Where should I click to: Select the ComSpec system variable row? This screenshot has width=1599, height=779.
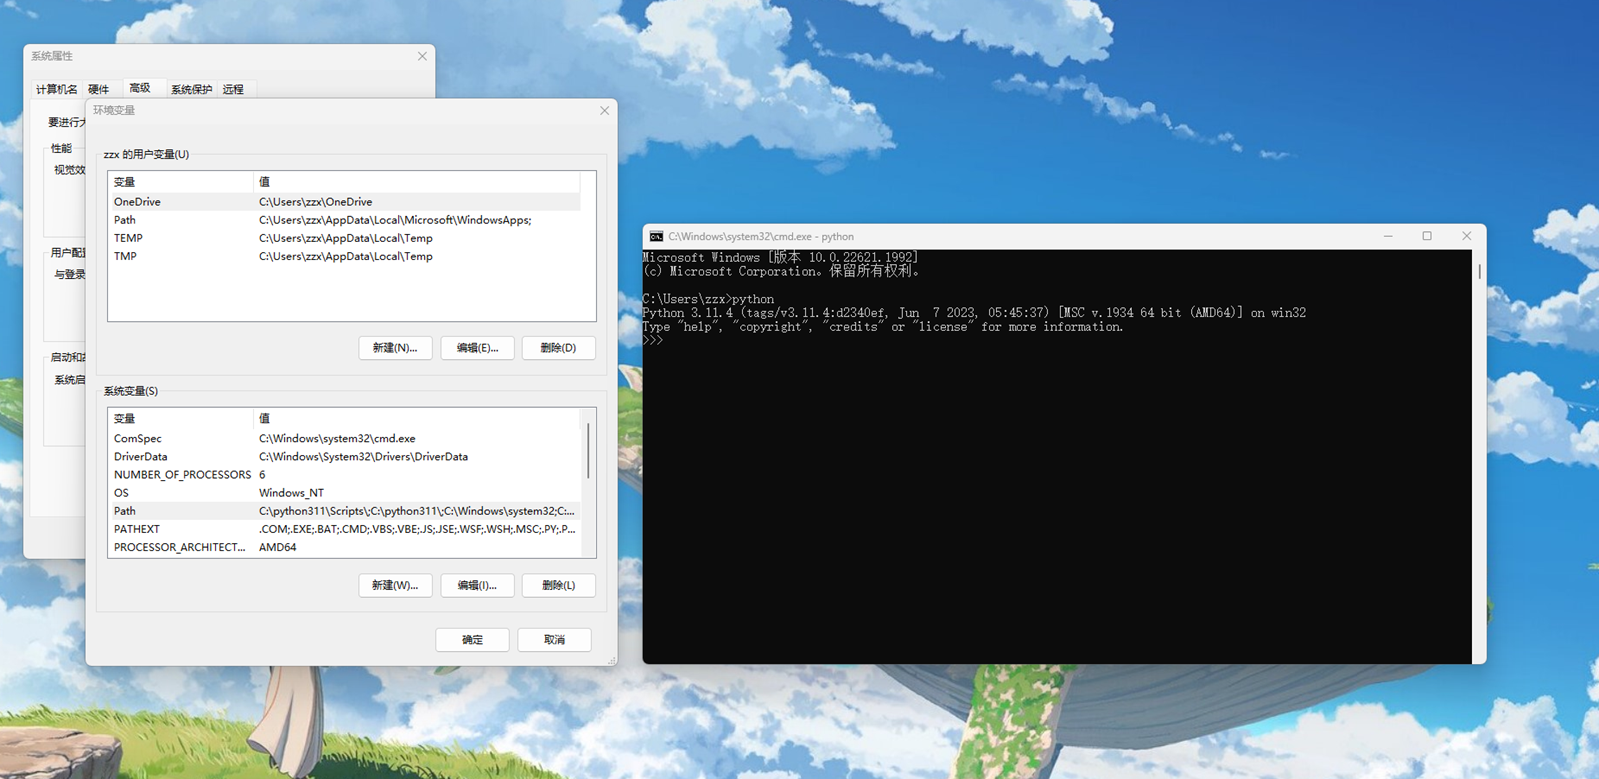pos(344,438)
